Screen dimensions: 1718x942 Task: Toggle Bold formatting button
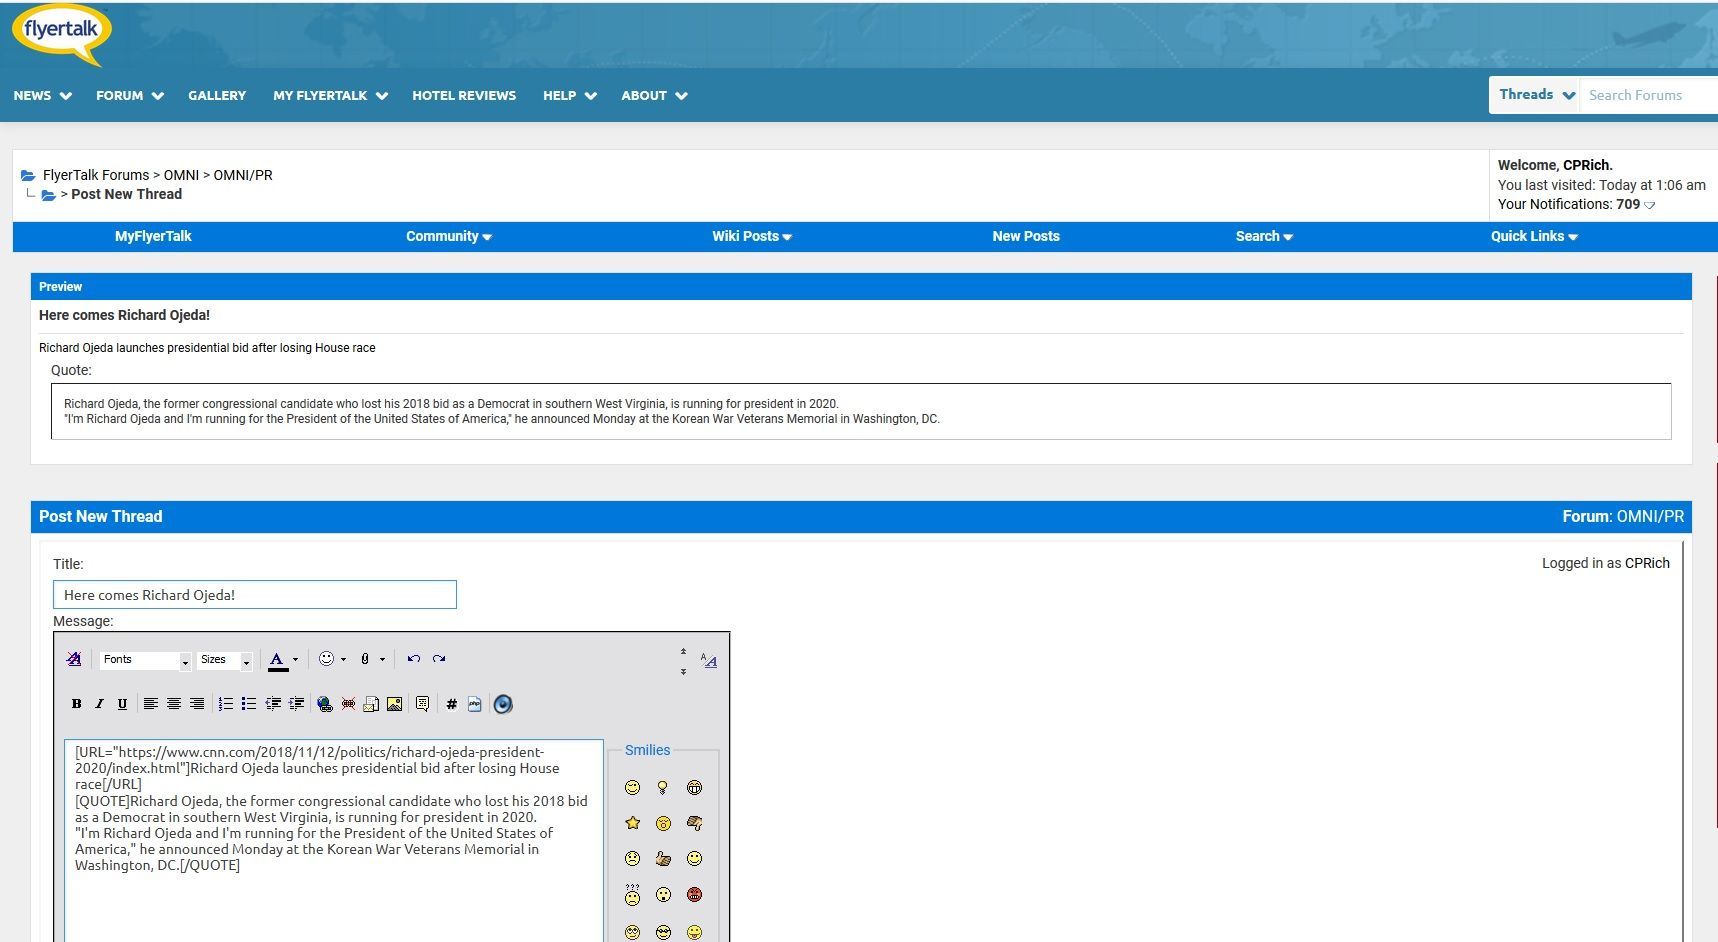[x=76, y=704]
